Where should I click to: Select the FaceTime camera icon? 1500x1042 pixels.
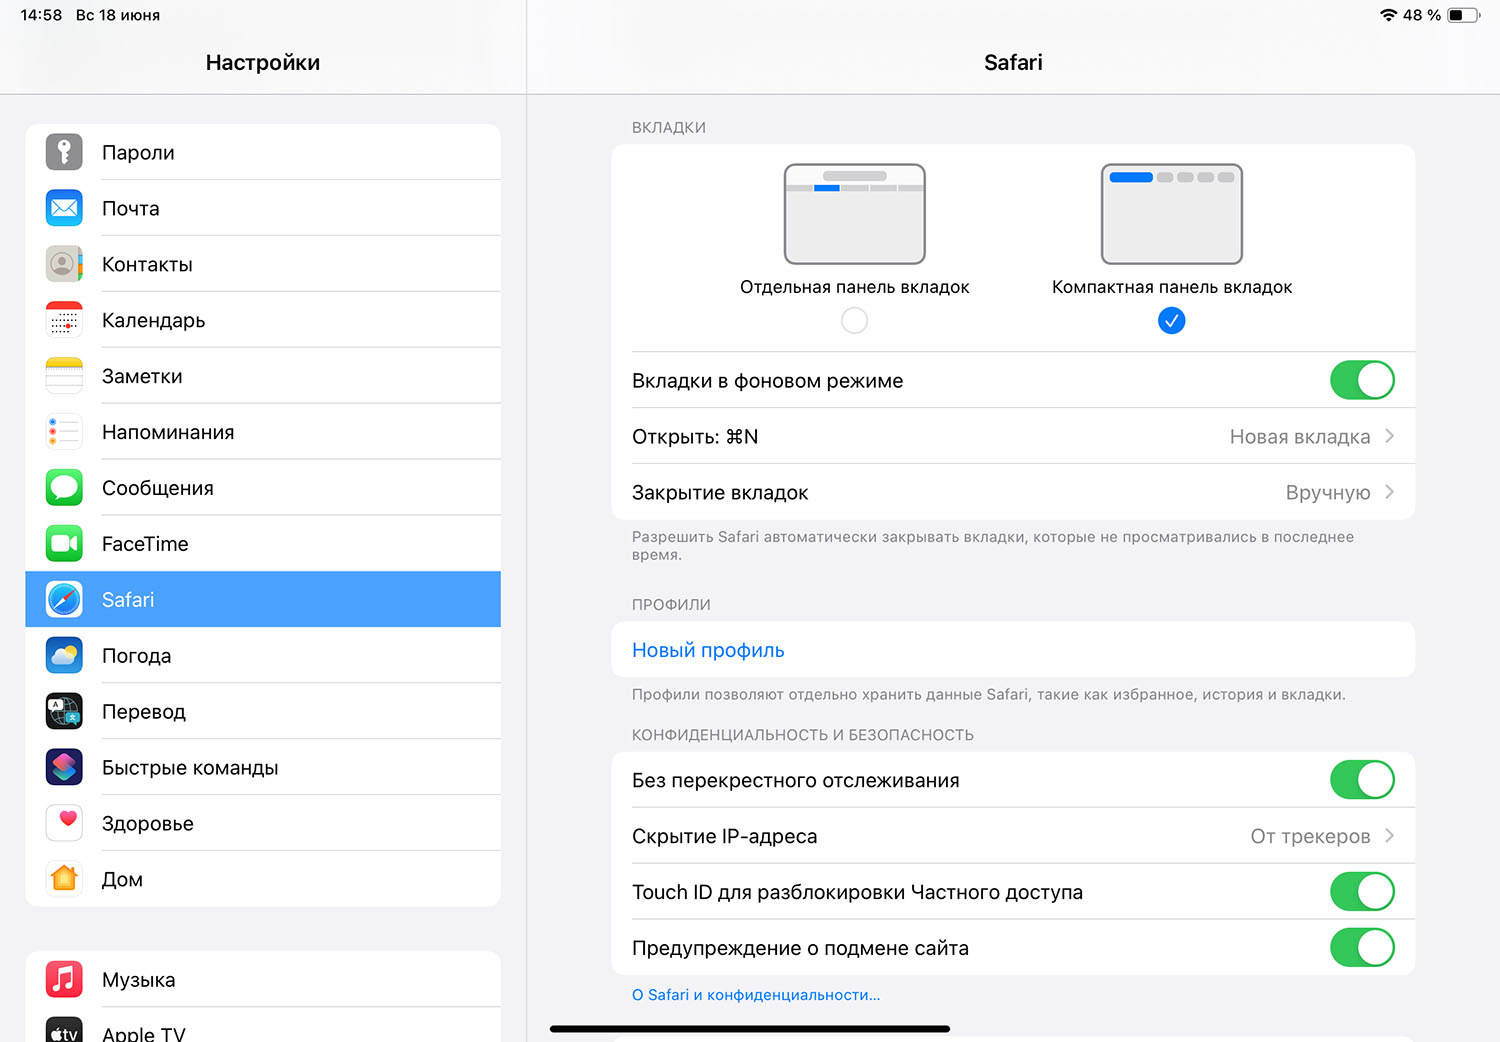pos(64,544)
